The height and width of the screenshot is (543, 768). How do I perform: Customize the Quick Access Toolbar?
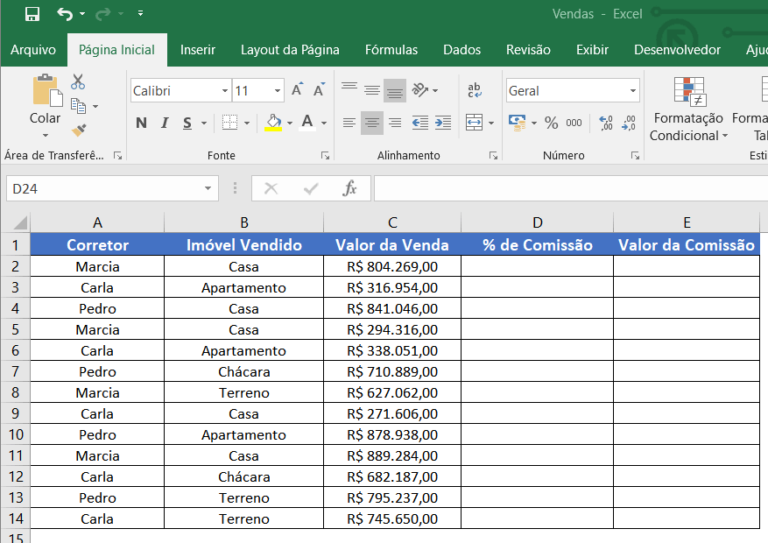point(141,14)
